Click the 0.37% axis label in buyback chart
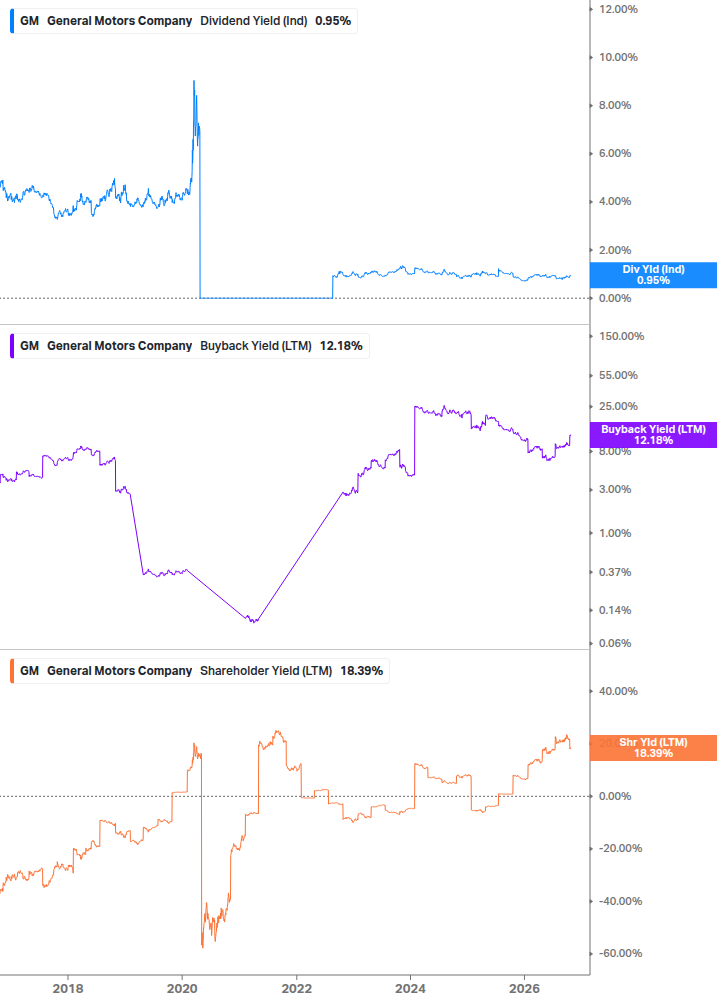 (x=615, y=572)
